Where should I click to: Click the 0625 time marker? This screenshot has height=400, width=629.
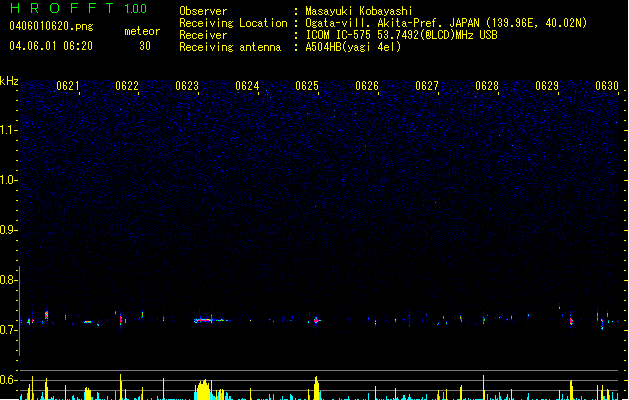click(x=307, y=86)
